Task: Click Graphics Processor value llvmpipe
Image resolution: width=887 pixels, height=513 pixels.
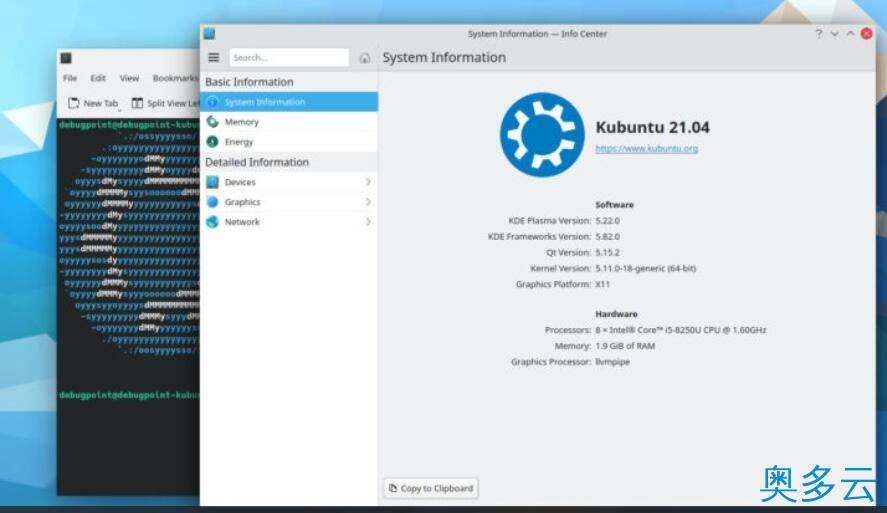Action: click(x=612, y=361)
